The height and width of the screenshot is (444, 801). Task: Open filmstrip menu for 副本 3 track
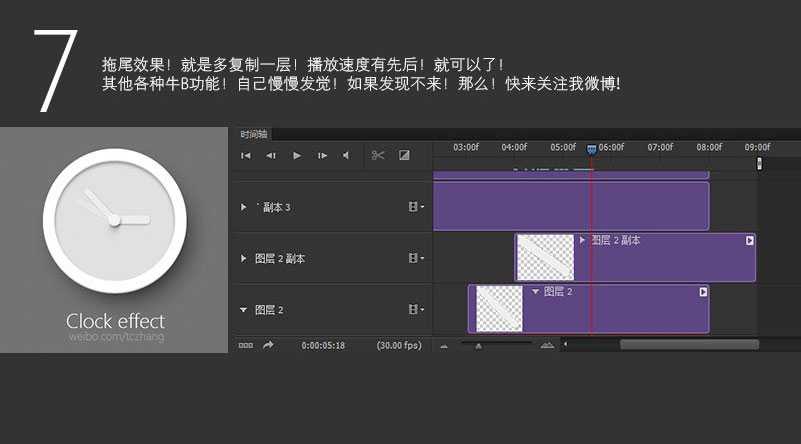(x=415, y=207)
